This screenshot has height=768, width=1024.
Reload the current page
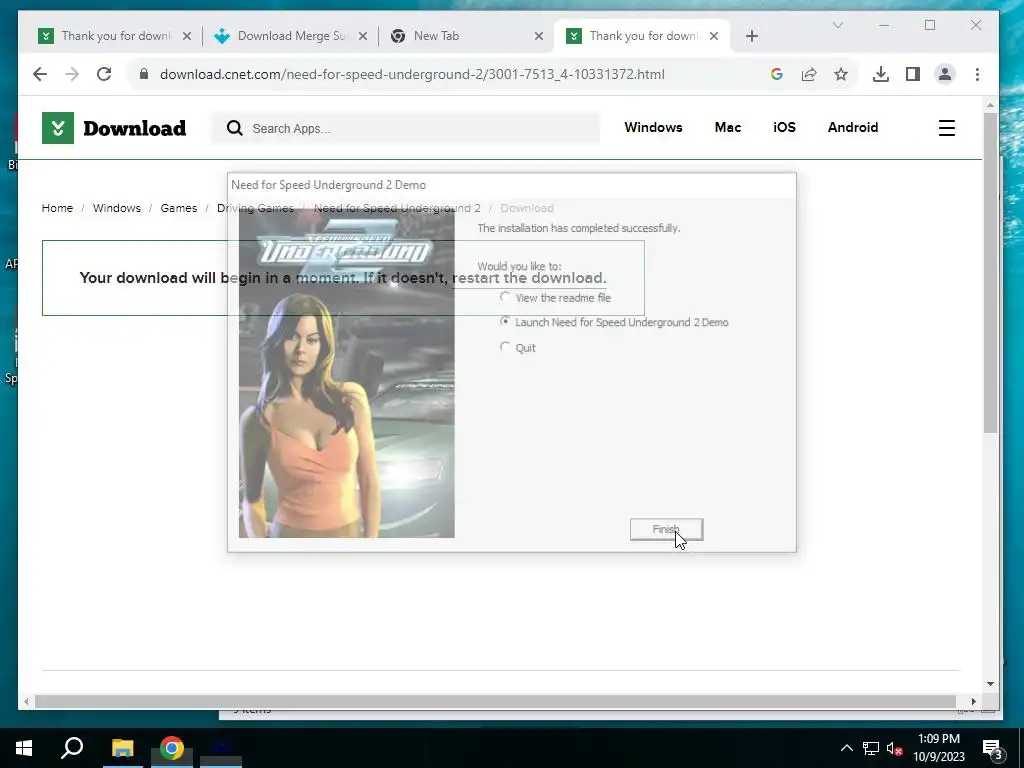[x=104, y=74]
